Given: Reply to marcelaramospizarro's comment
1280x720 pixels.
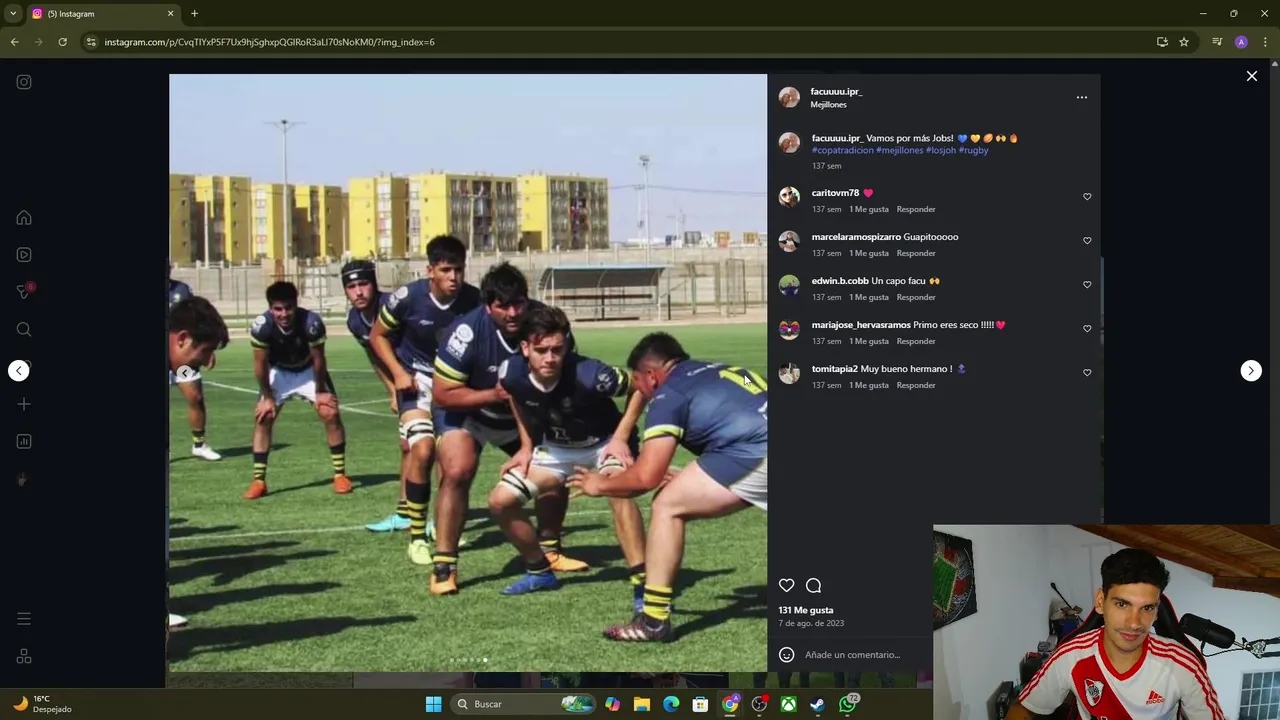Looking at the screenshot, I should (916, 254).
